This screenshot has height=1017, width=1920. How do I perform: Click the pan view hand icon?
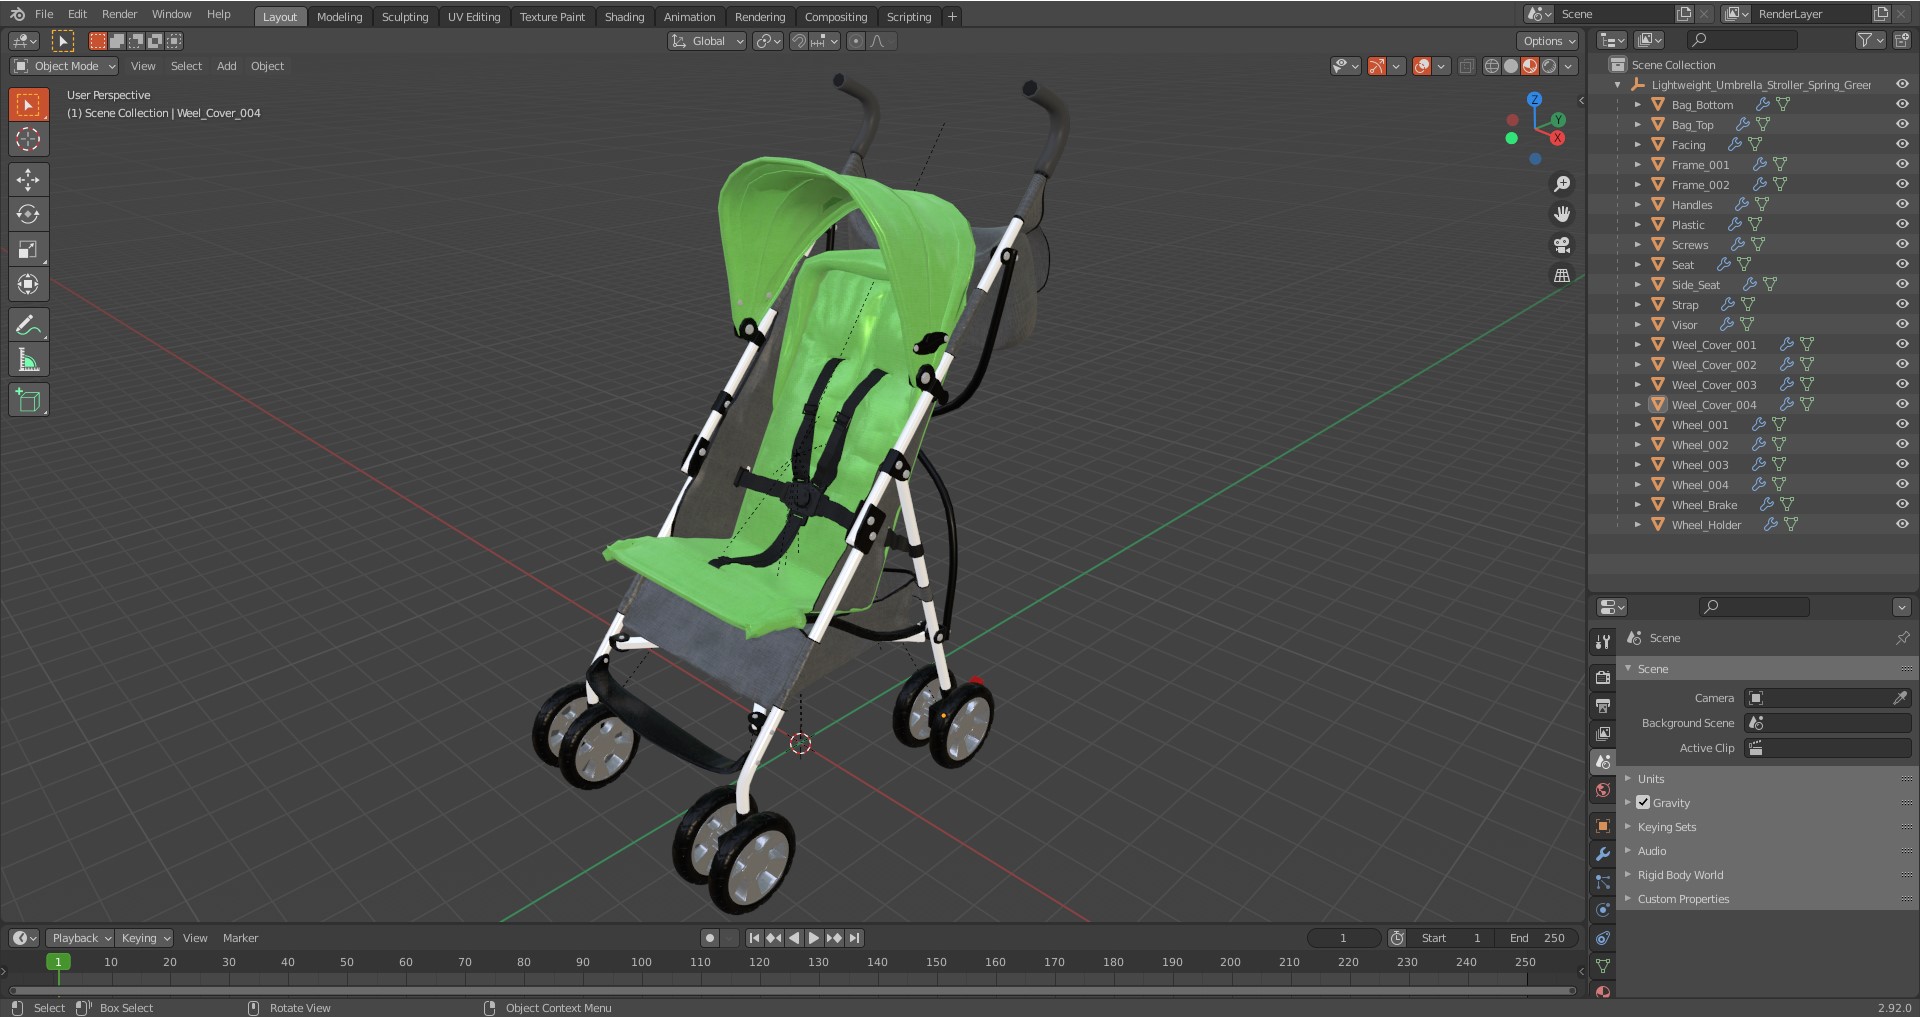[1561, 214]
